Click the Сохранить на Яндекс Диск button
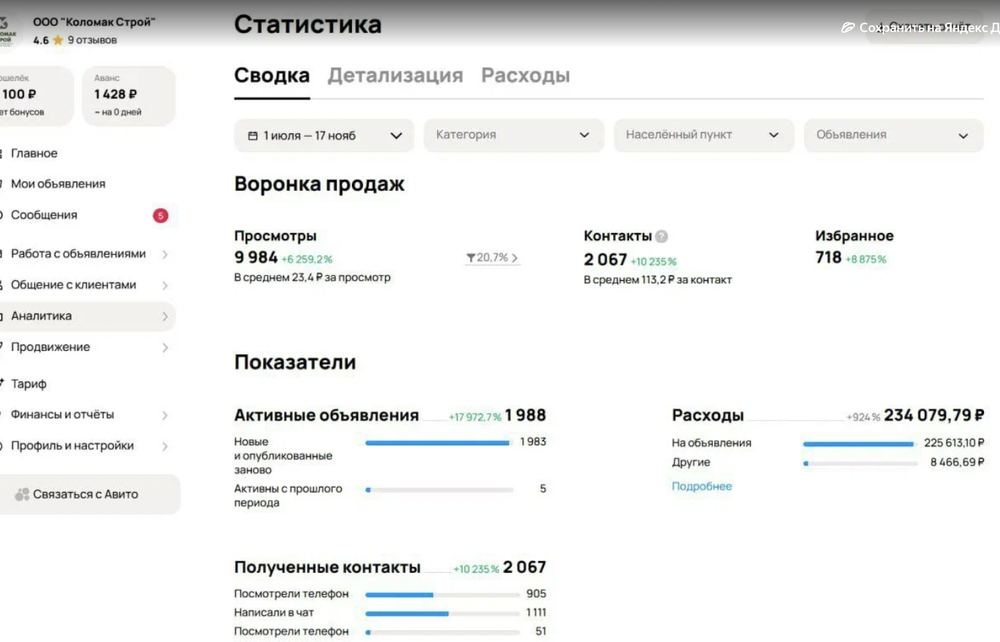 920,27
